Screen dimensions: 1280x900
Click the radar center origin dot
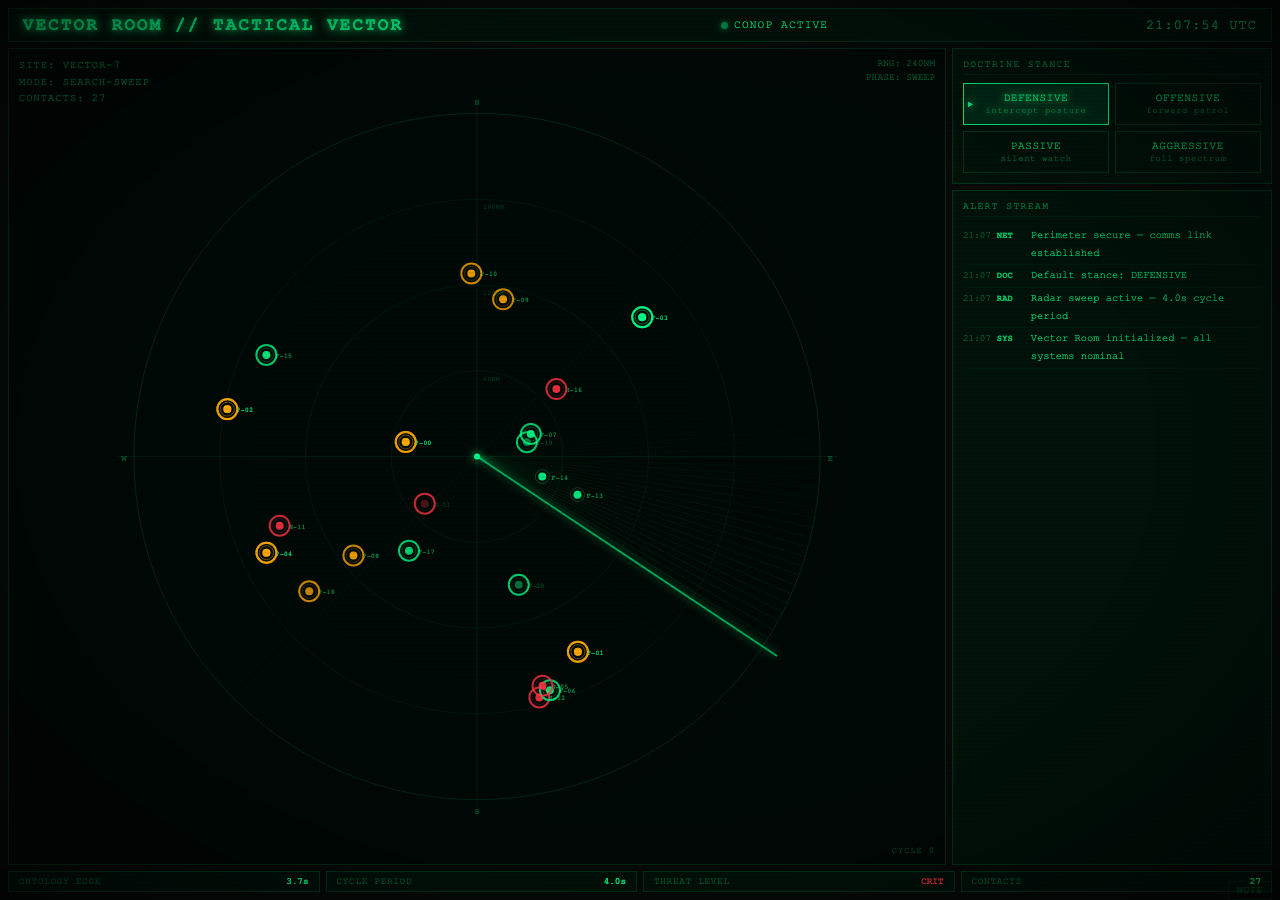click(477, 457)
